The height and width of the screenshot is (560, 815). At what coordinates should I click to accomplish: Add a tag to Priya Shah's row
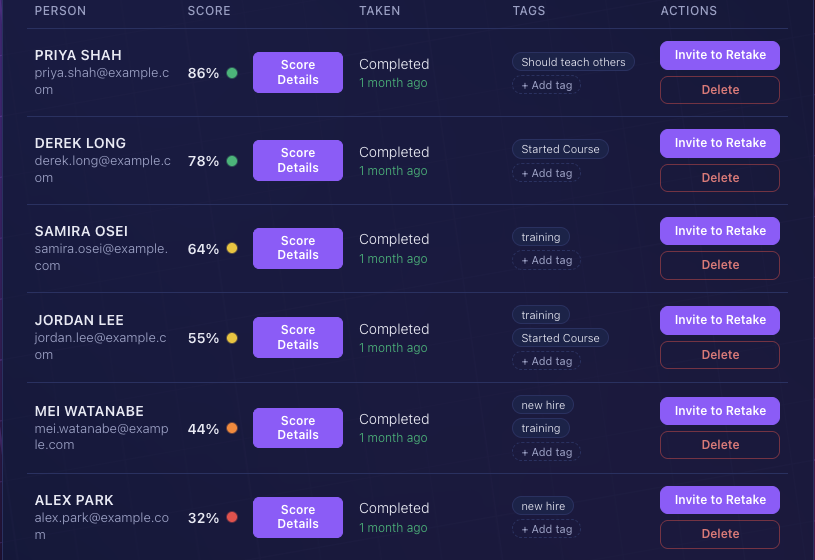546,85
